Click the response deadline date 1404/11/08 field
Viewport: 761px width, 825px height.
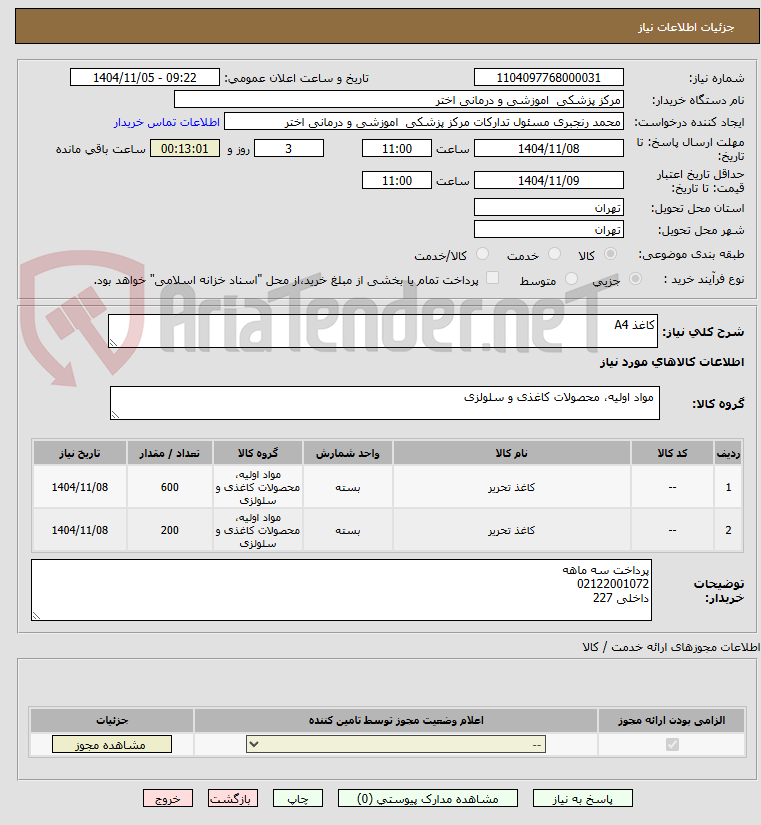[x=548, y=148]
